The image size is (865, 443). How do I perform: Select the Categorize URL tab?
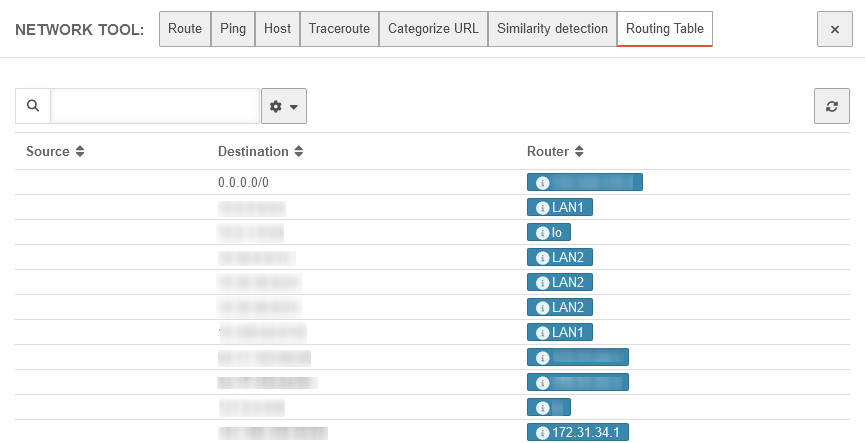tap(433, 29)
